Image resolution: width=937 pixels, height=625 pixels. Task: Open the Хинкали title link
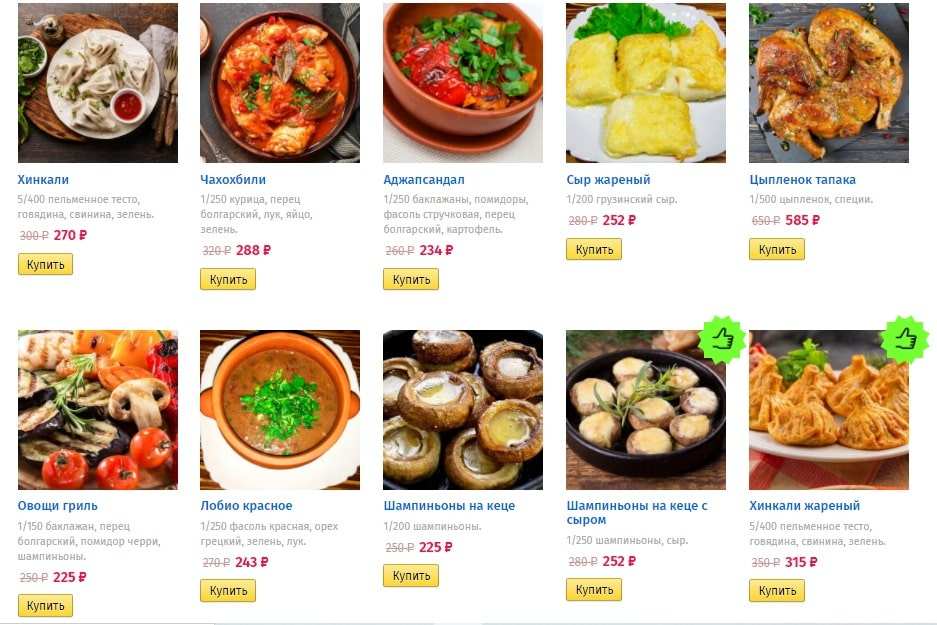(43, 179)
